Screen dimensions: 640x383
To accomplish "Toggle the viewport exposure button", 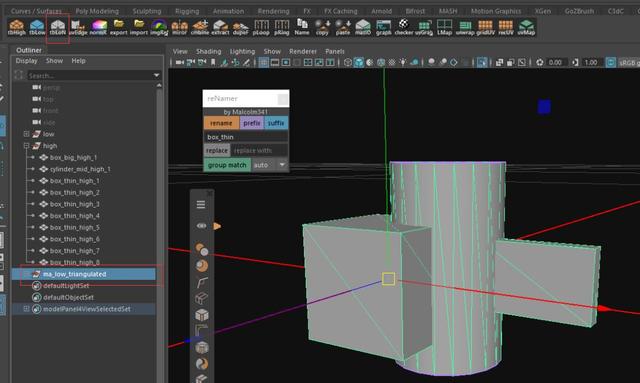I will click(x=540, y=62).
